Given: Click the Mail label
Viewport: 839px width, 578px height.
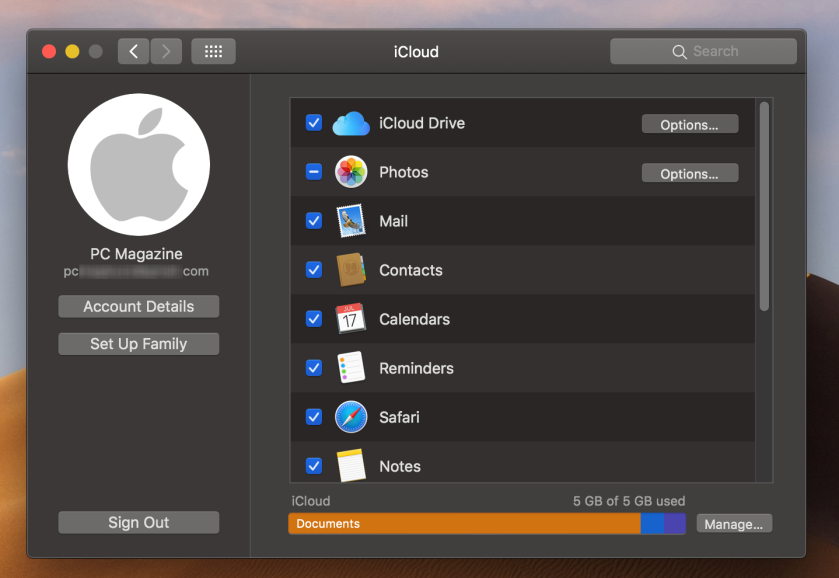Looking at the screenshot, I should (393, 221).
